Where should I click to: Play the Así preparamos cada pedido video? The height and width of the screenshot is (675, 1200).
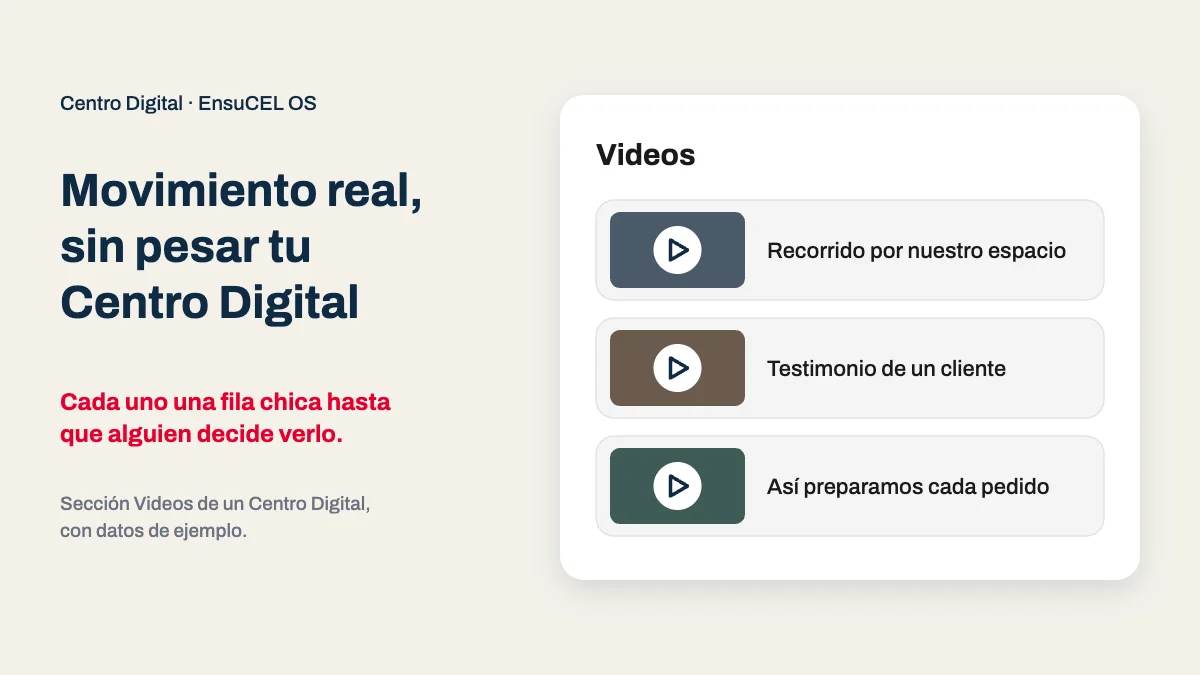coord(677,486)
